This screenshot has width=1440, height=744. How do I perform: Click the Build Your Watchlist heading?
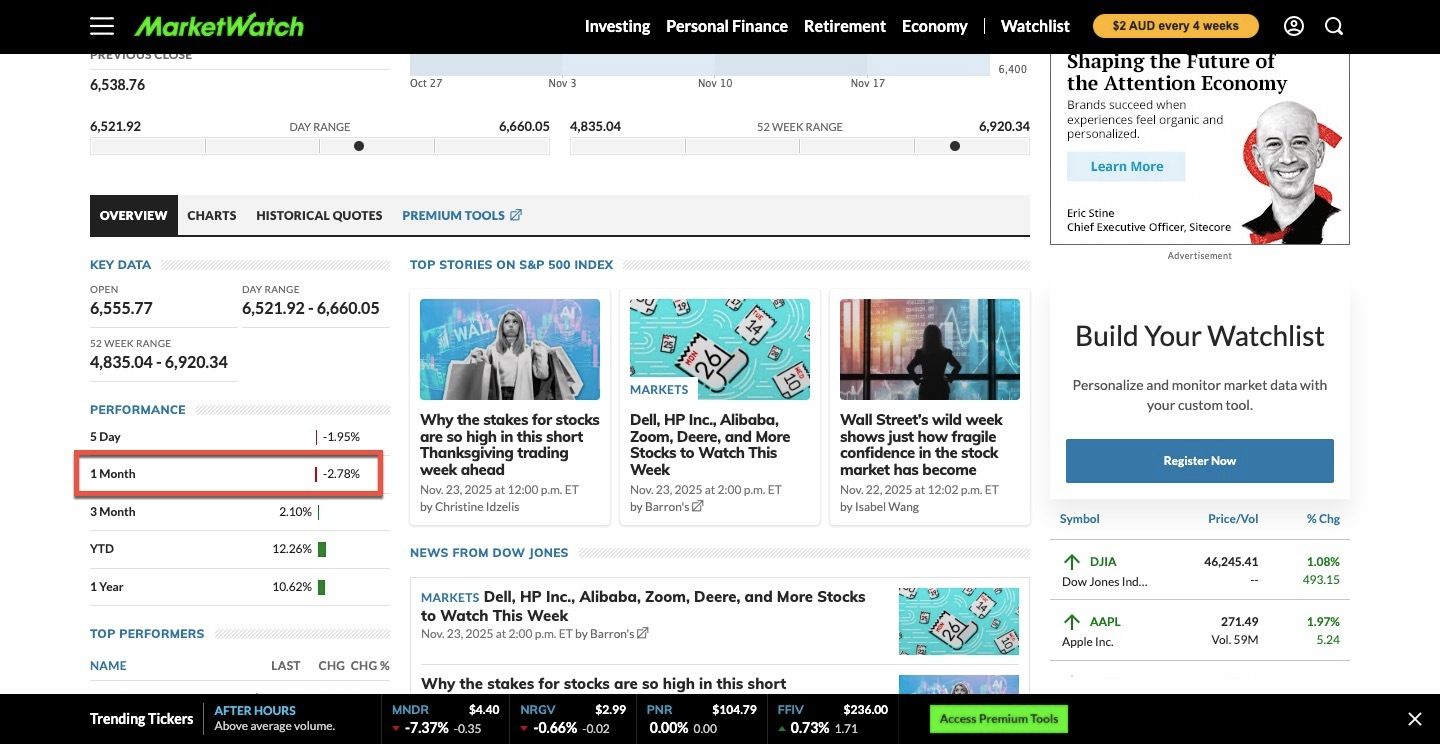[x=1200, y=336]
